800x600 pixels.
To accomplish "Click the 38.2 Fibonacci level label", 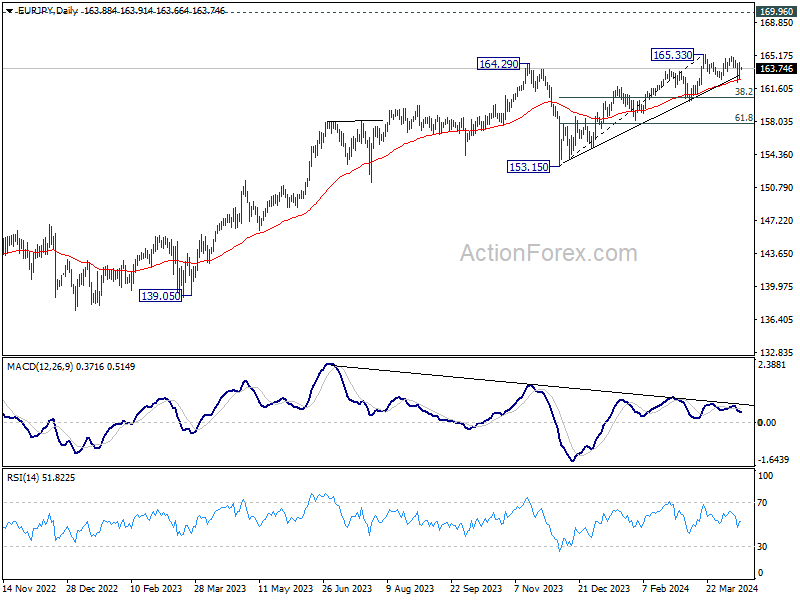I will 743,91.
